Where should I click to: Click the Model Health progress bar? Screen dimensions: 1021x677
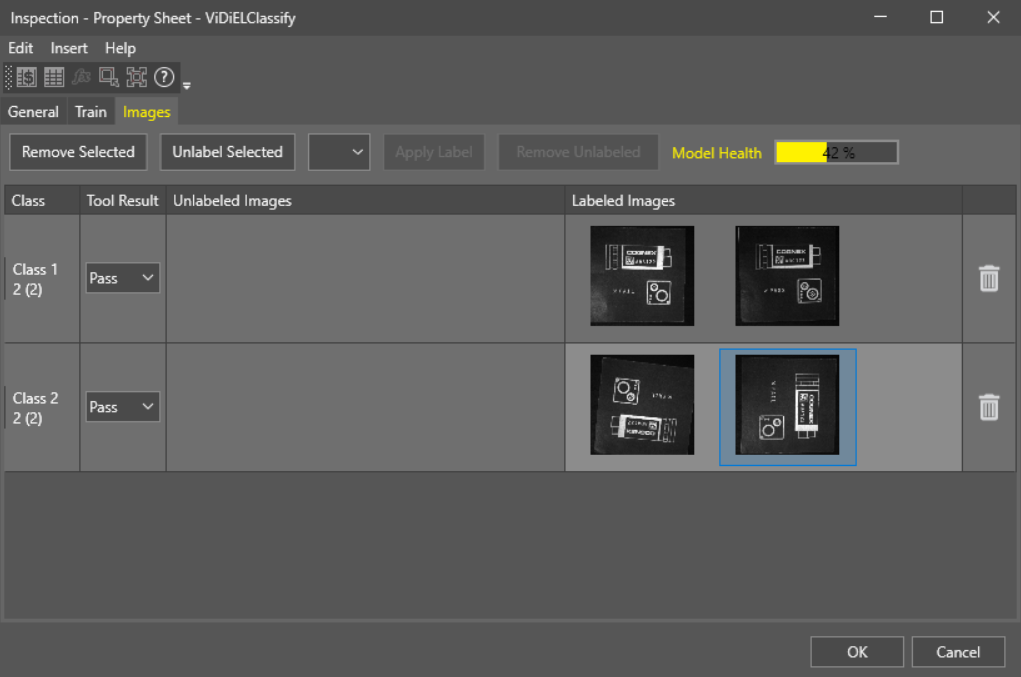pos(836,152)
